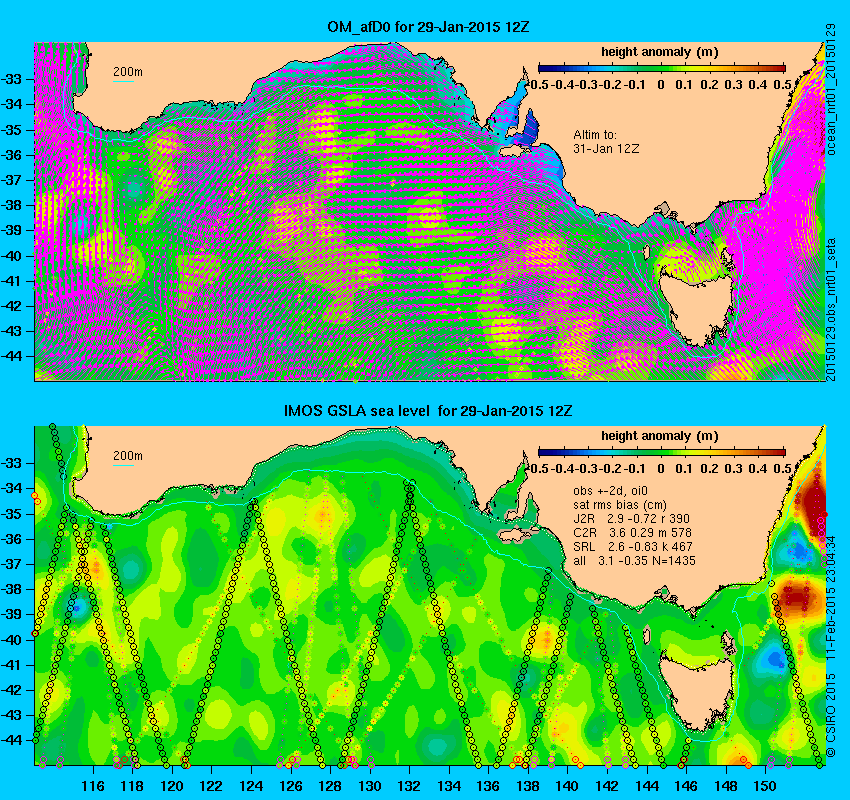The height and width of the screenshot is (800, 850).
Task: Click the "0" tick label on the top color bar
Action: point(660,85)
